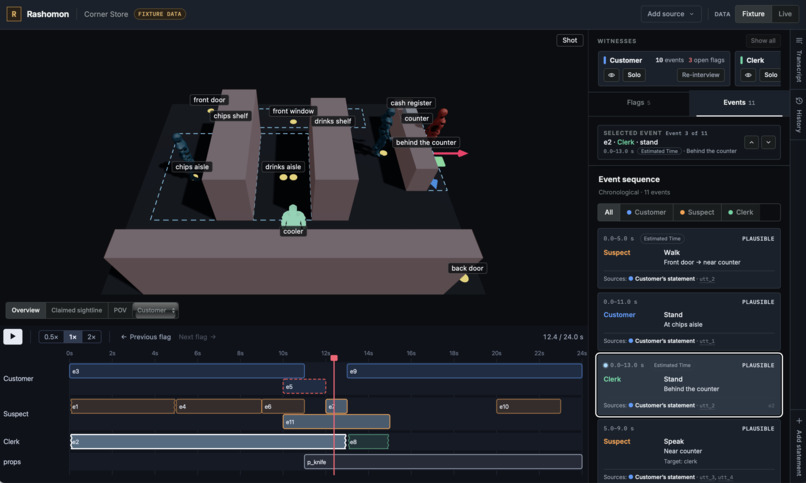Toggle Clerk witness visibility eye icon
This screenshot has height=483, width=806.
coord(748,75)
